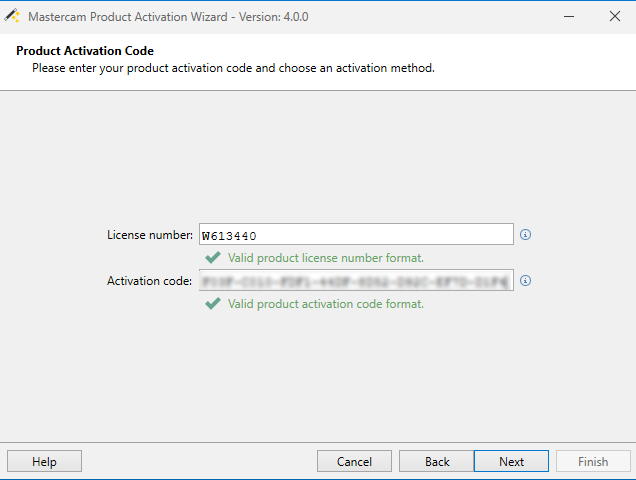Close the Product Activation Wizard window

coord(612,16)
